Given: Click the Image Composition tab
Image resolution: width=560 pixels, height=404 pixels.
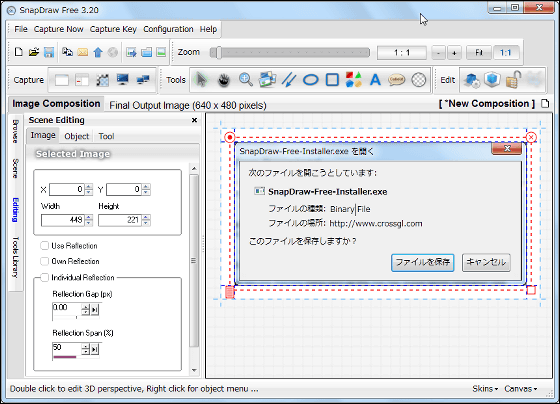Looking at the screenshot, I should click(56, 104).
